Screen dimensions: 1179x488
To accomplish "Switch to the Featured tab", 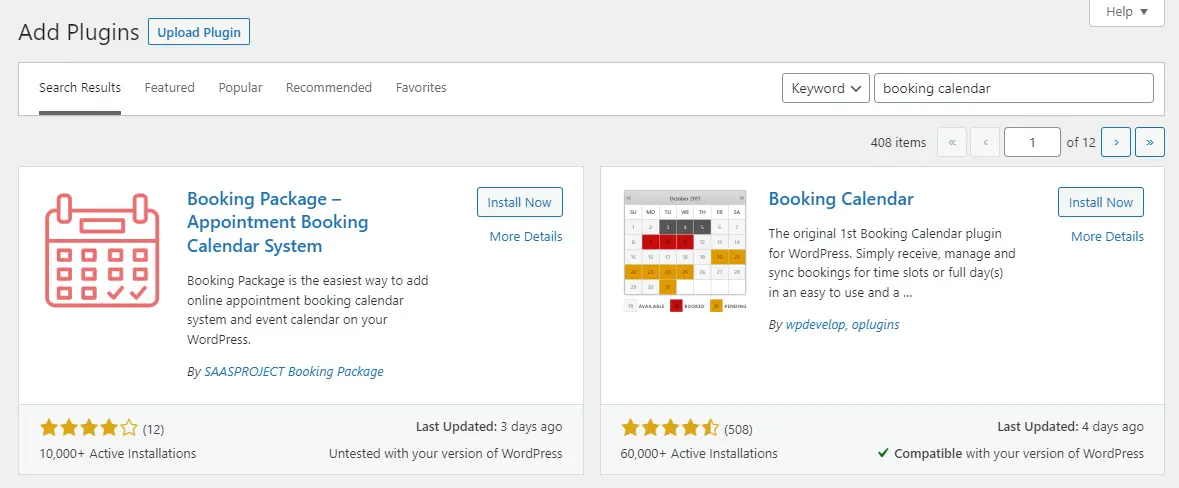I will [x=169, y=88].
